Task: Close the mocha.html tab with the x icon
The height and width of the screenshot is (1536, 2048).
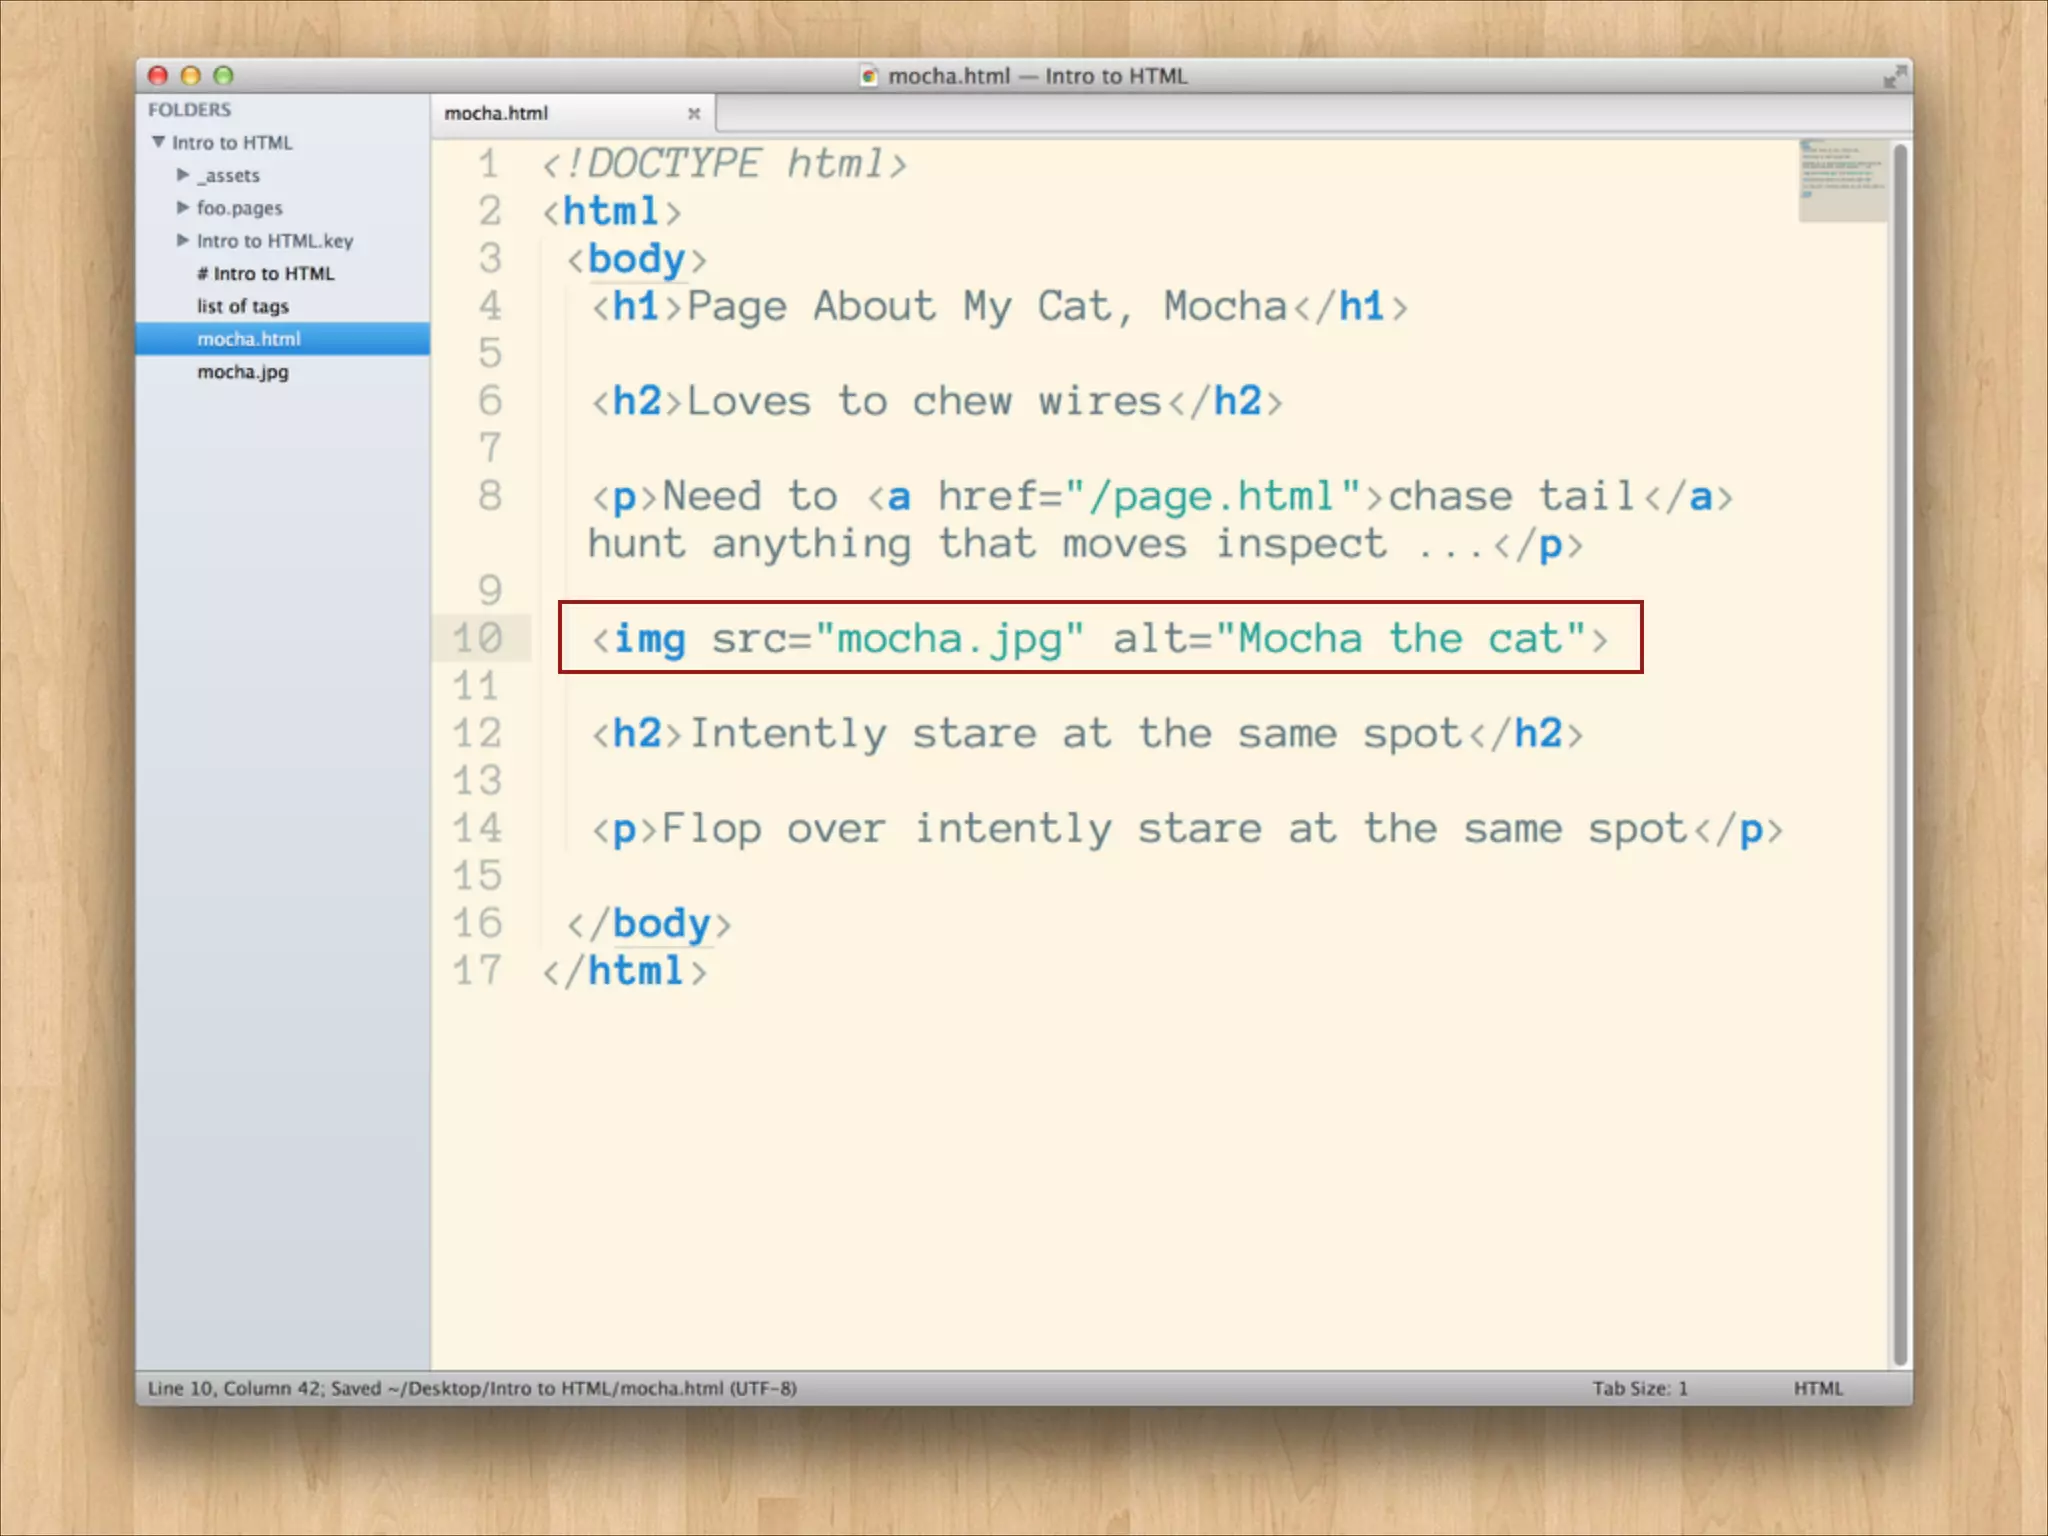Action: pyautogui.click(x=694, y=114)
